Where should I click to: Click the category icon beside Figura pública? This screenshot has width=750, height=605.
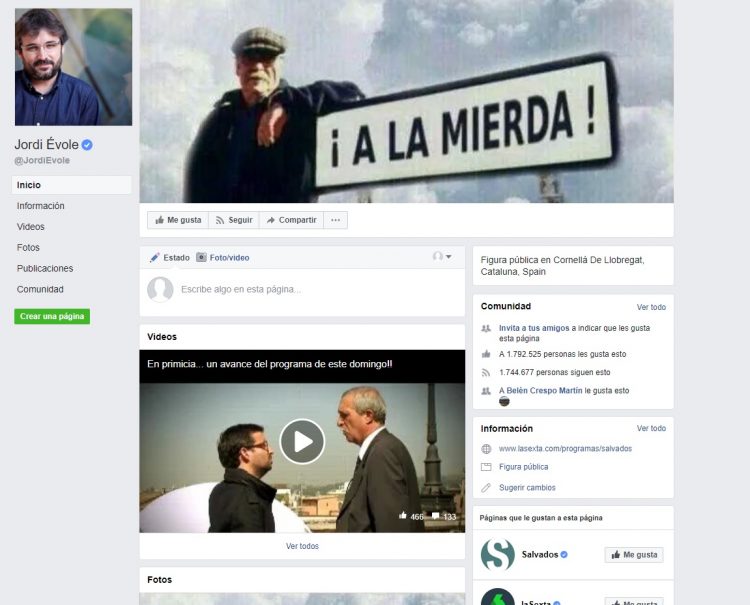coord(486,467)
